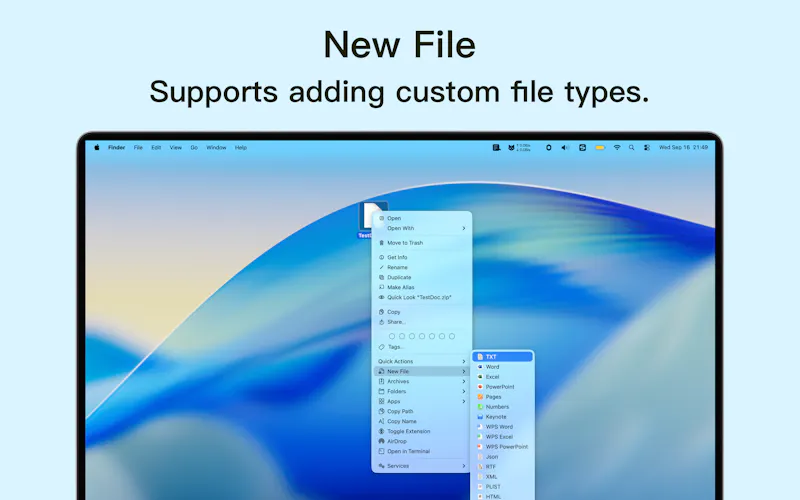Open Spotlight search magnifier
Screen dimensions: 800x500
(632, 147)
